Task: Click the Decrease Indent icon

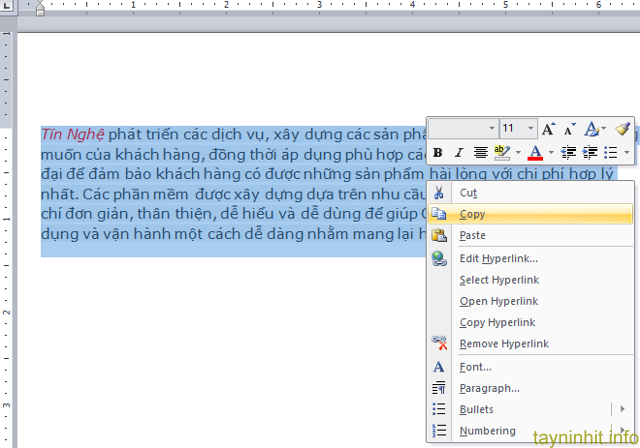Action: 569,153
